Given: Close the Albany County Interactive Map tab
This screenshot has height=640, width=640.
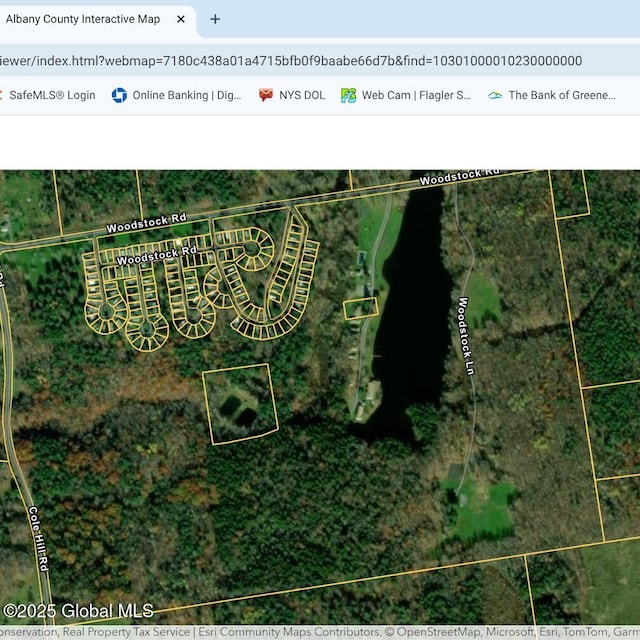Looking at the screenshot, I should [181, 19].
